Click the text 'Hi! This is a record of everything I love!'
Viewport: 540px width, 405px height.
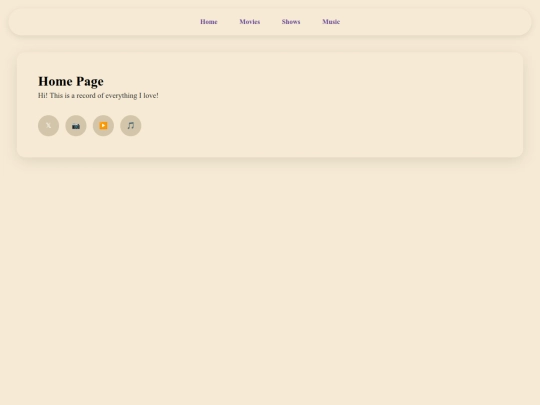pyautogui.click(x=98, y=96)
